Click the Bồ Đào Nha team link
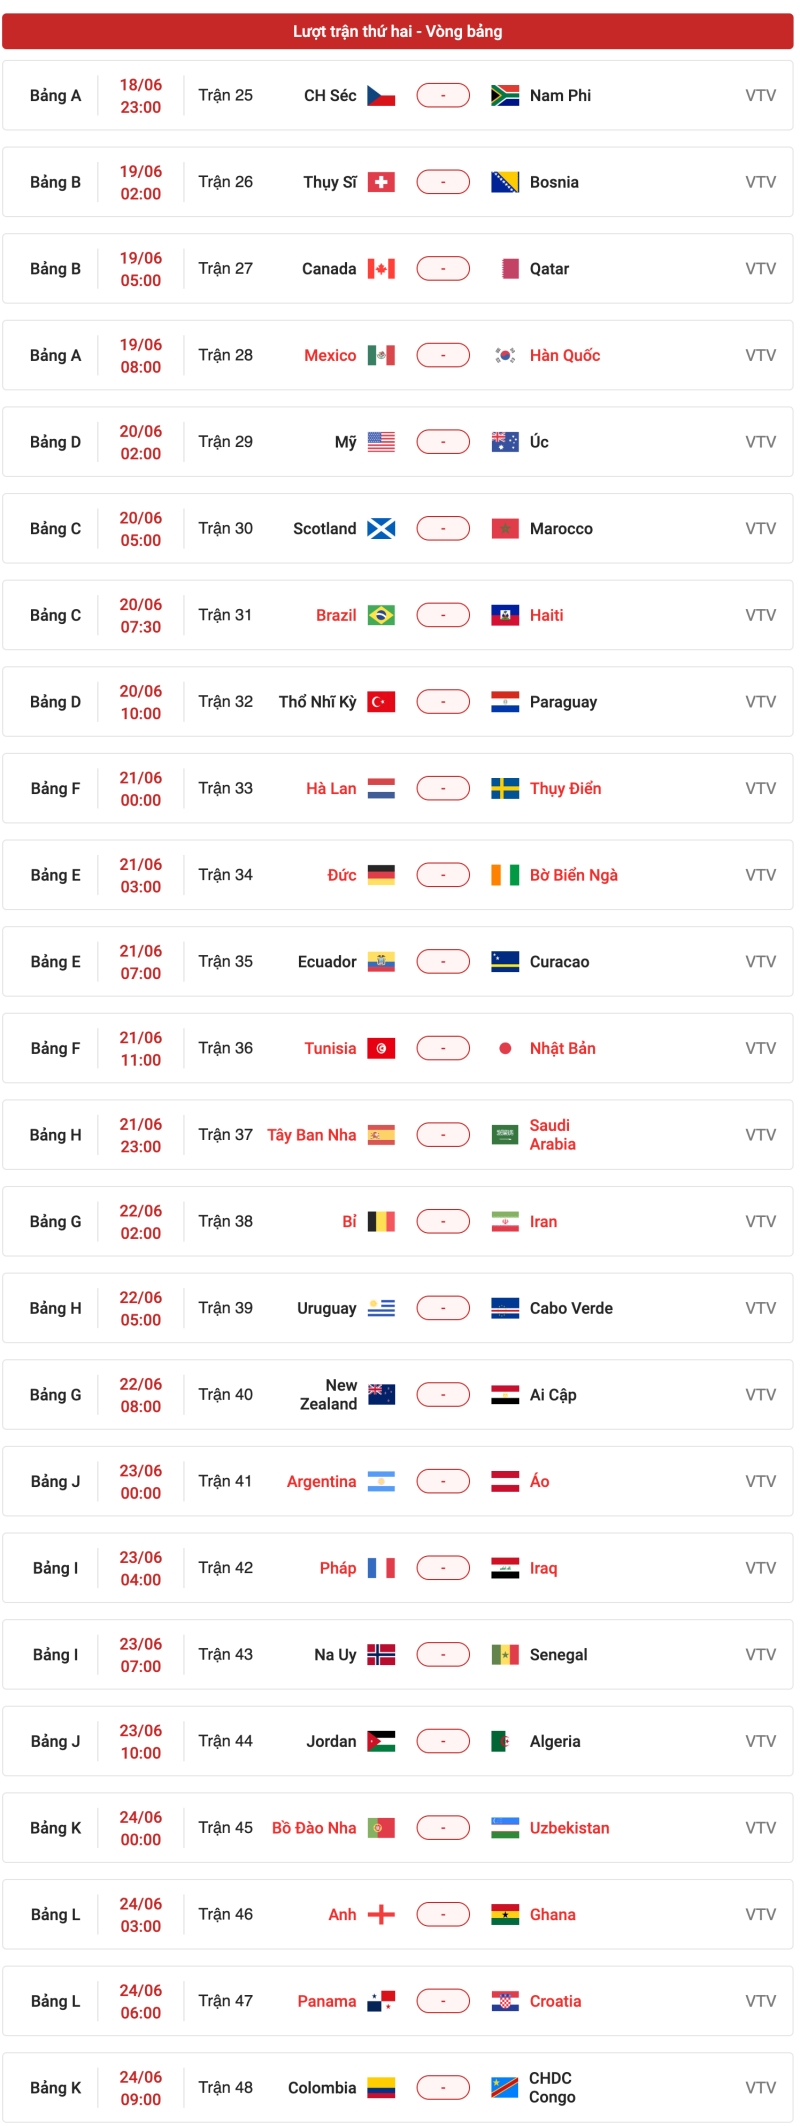The image size is (800, 2126). (x=314, y=1828)
